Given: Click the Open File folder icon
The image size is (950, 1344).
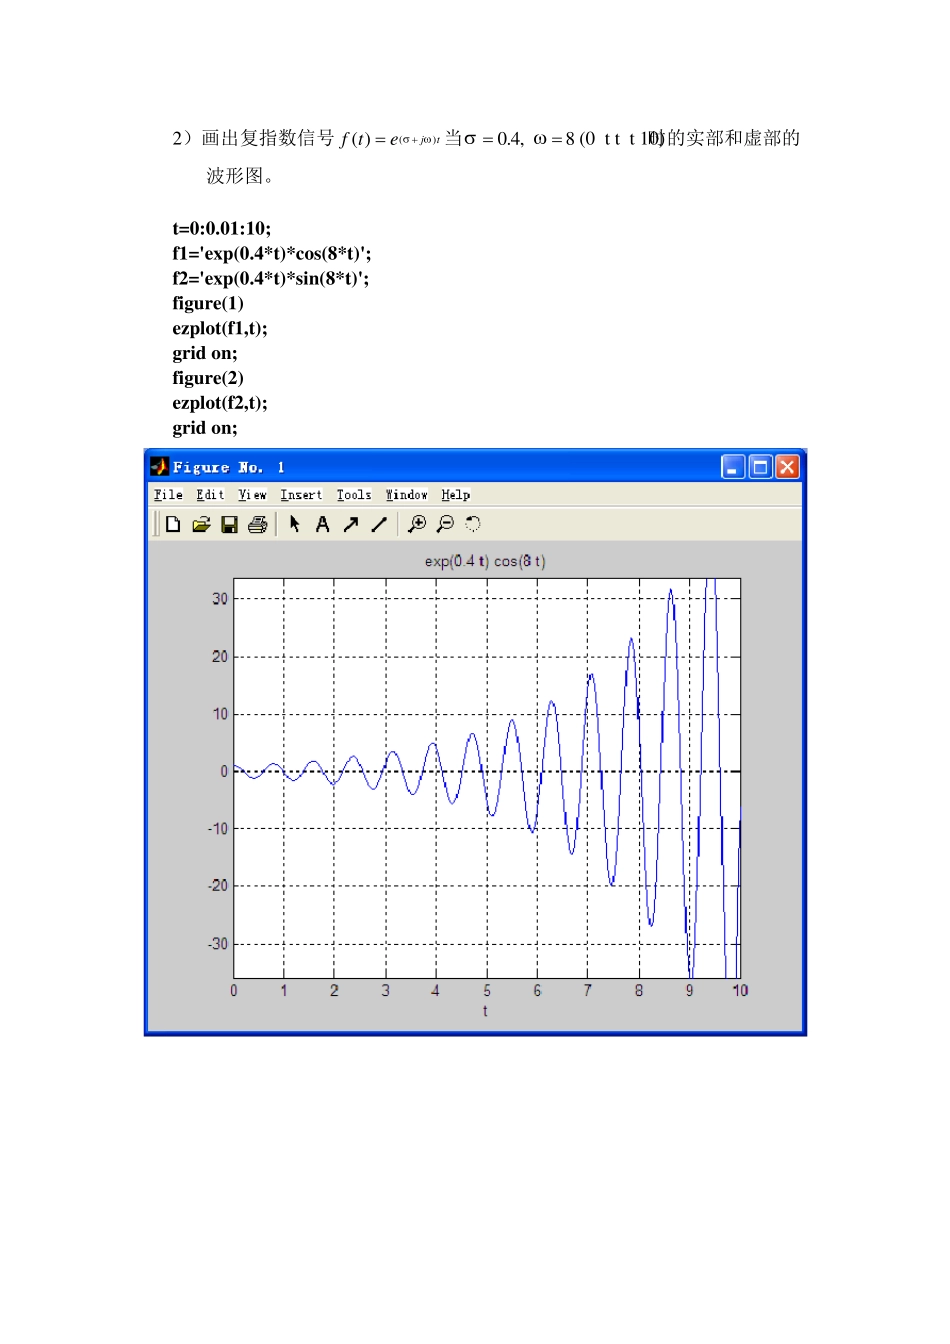Looking at the screenshot, I should click(x=201, y=524).
